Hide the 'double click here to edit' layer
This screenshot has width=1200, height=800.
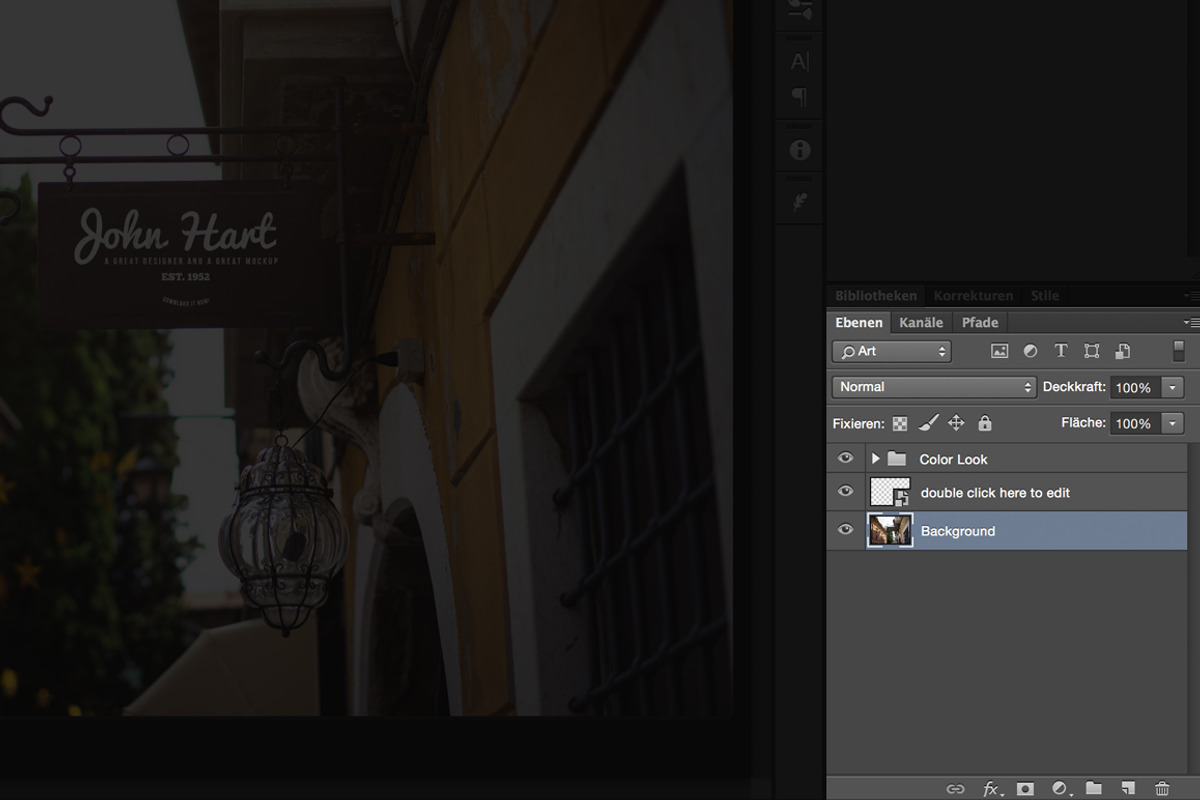click(x=846, y=491)
